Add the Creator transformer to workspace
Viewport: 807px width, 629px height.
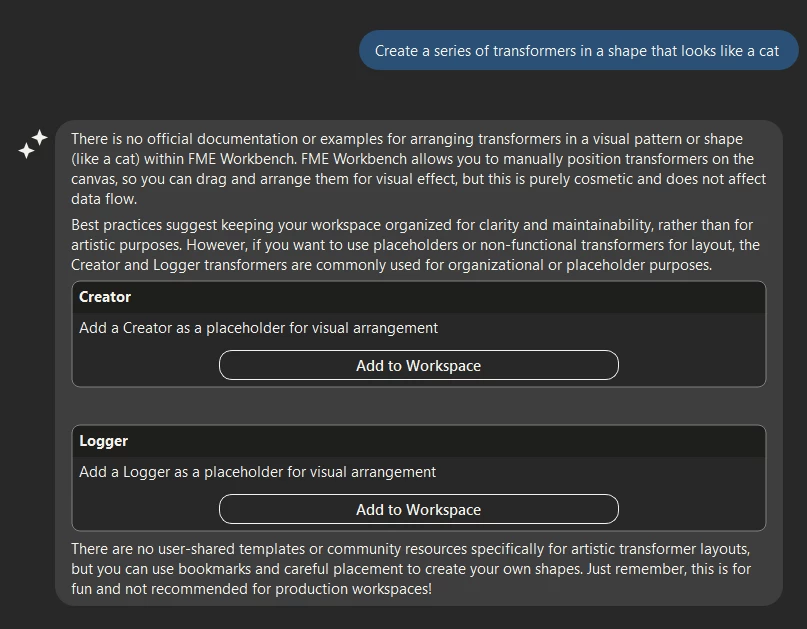418,365
